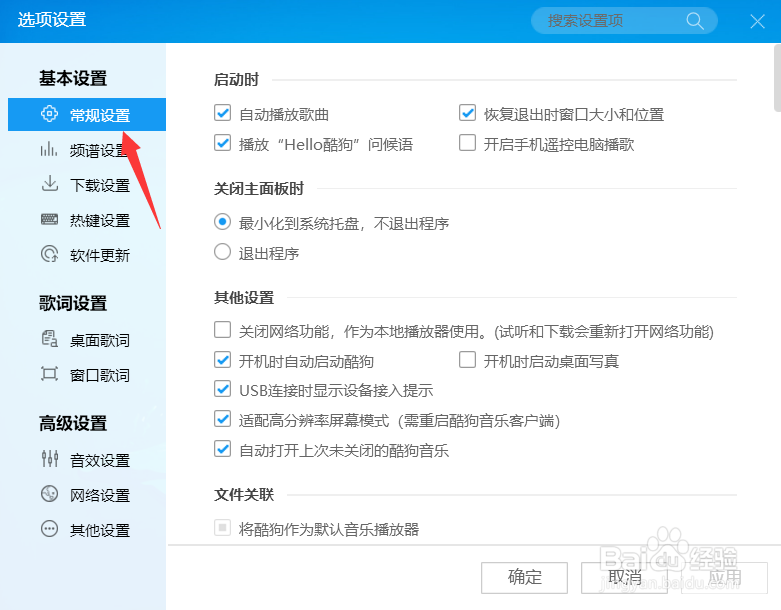The image size is (781, 610).
Task: Open 音效设置 menu item
Action: (87, 460)
